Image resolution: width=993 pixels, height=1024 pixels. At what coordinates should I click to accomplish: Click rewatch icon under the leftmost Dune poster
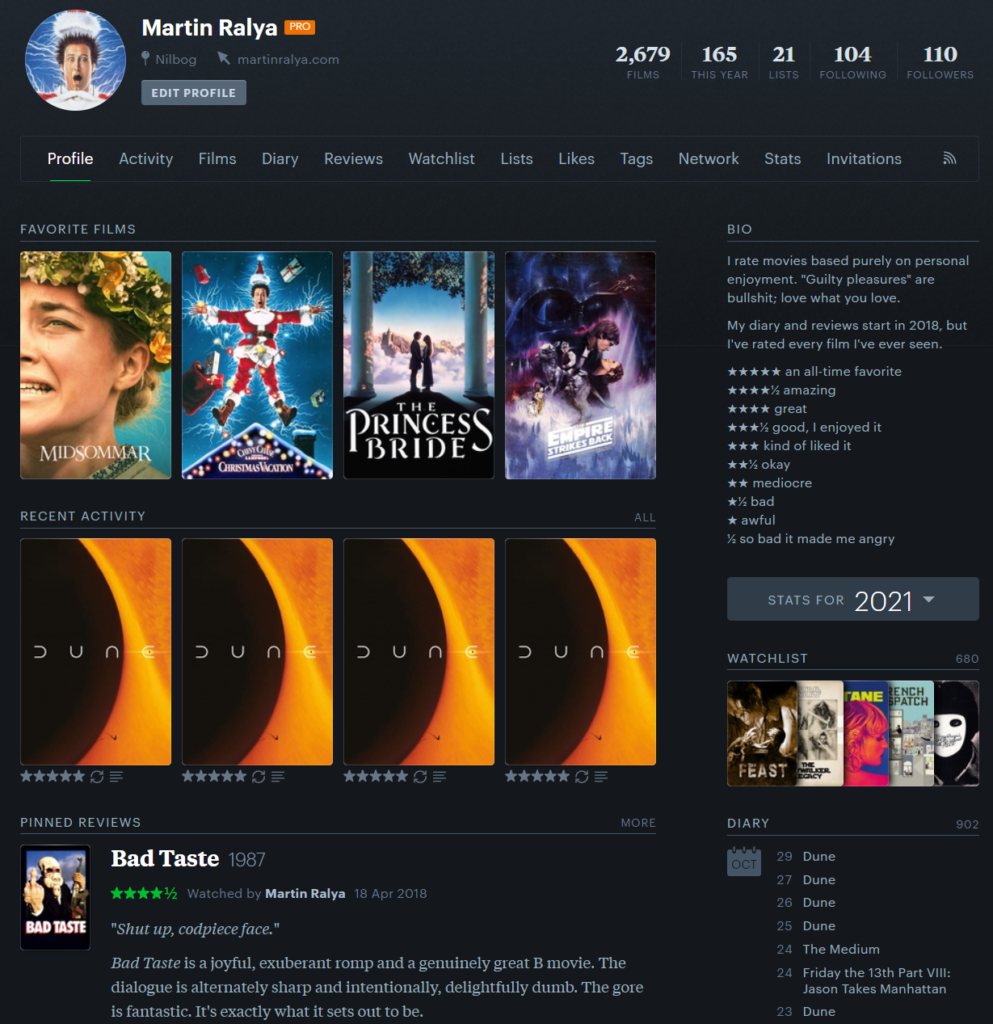coord(97,776)
